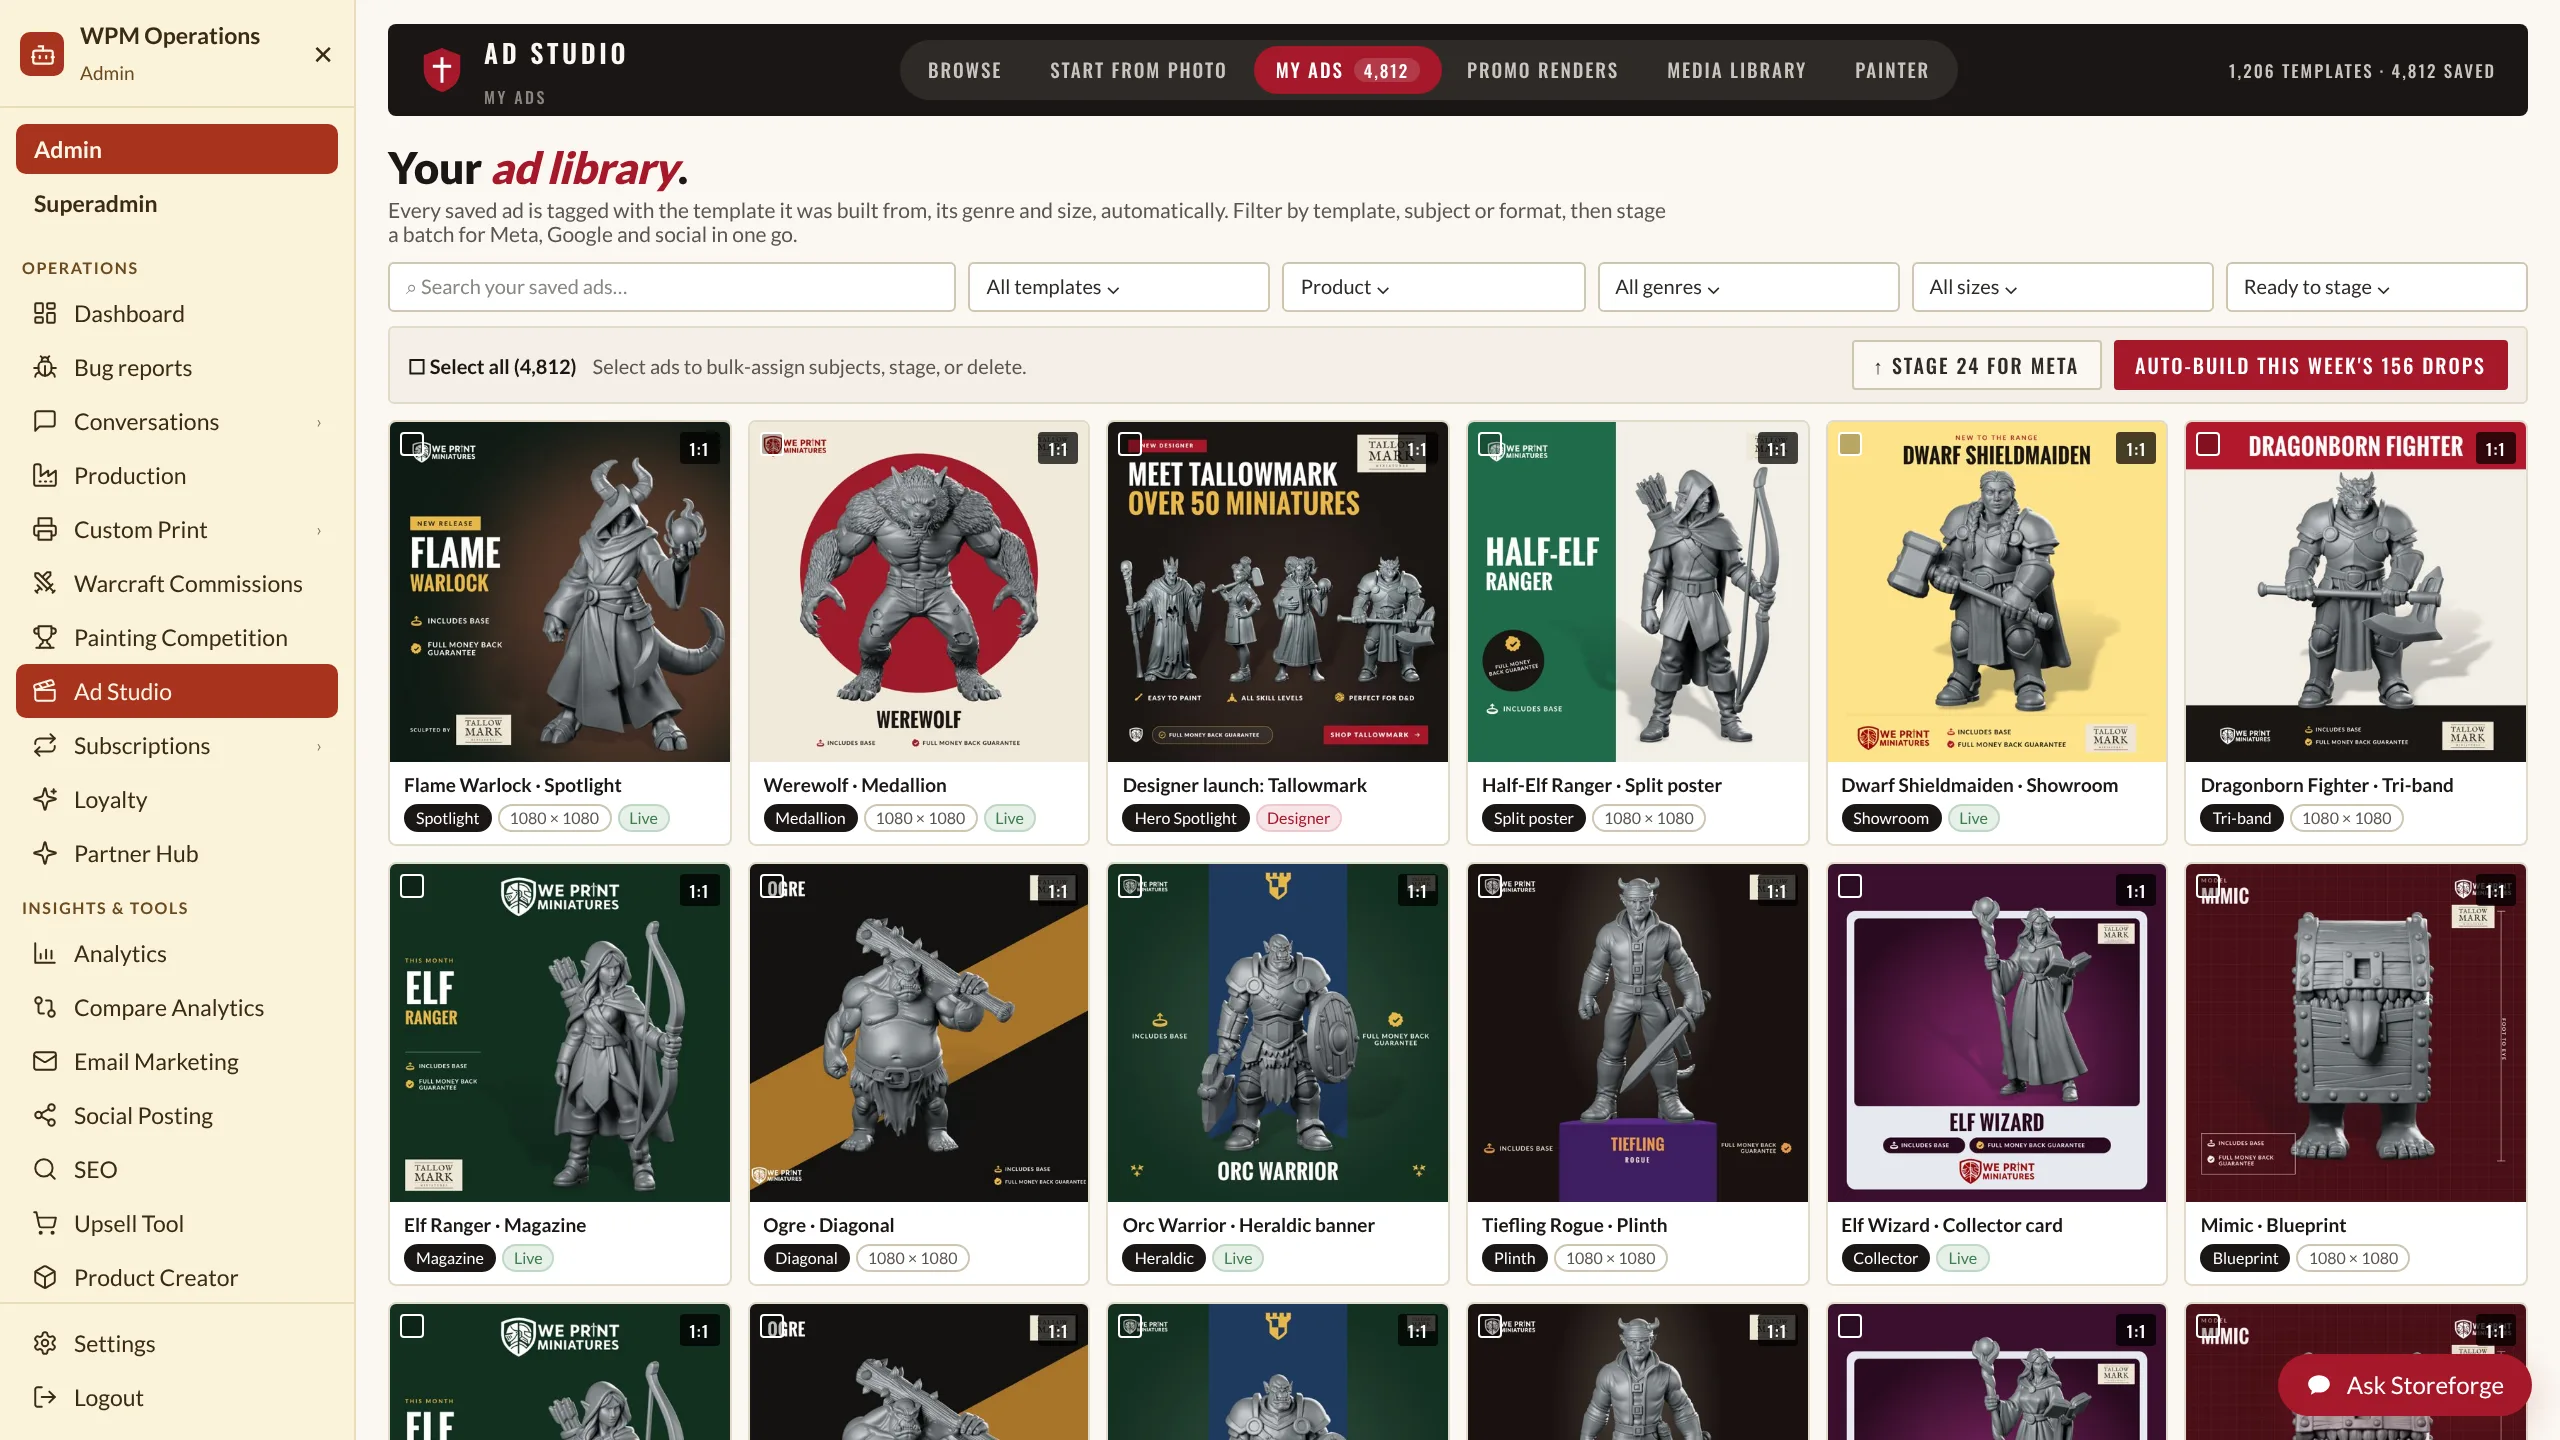Expand the Conversations submenu chevron
The height and width of the screenshot is (1440, 2560).
pyautogui.click(x=319, y=422)
